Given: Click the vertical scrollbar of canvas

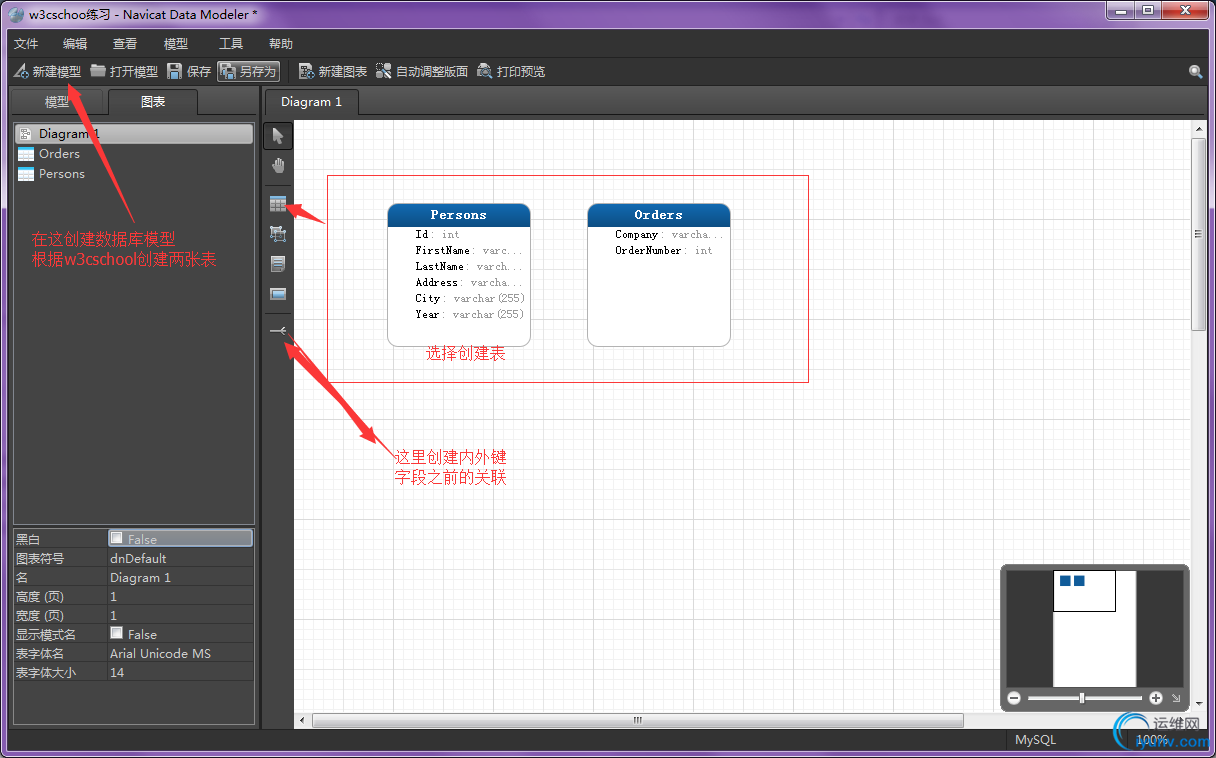Looking at the screenshot, I should pyautogui.click(x=1199, y=235).
